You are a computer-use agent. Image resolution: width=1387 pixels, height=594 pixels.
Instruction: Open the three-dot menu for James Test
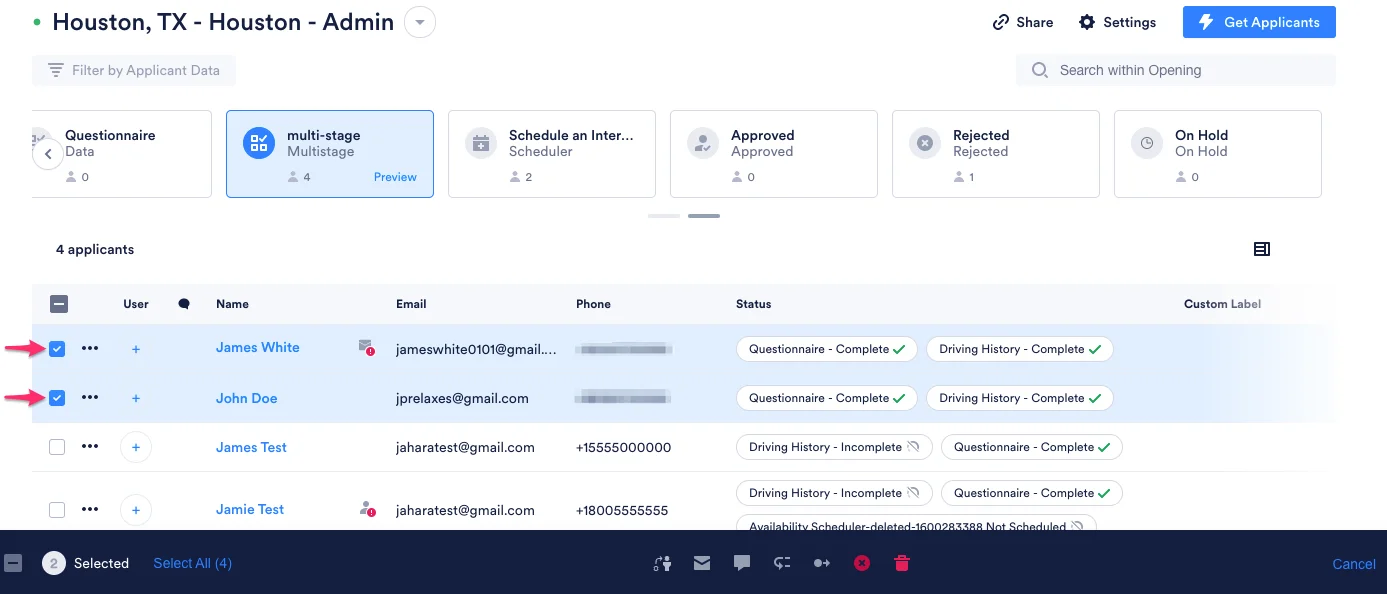[x=90, y=446]
